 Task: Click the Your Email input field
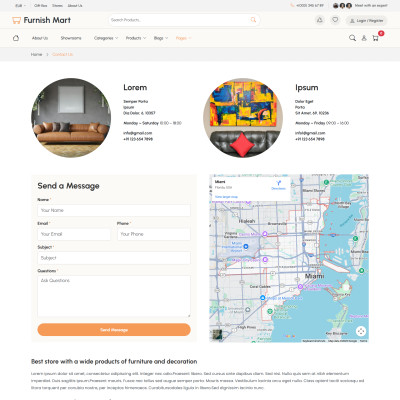(x=74, y=234)
